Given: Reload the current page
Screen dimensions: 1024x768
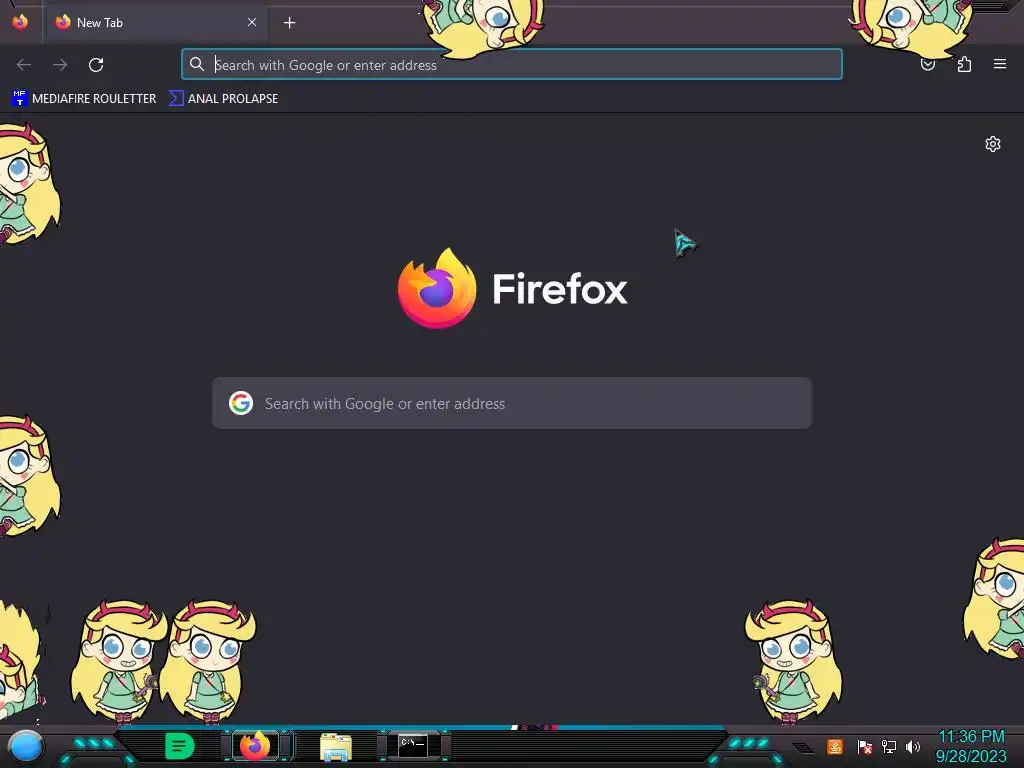Looking at the screenshot, I should pyautogui.click(x=96, y=65).
